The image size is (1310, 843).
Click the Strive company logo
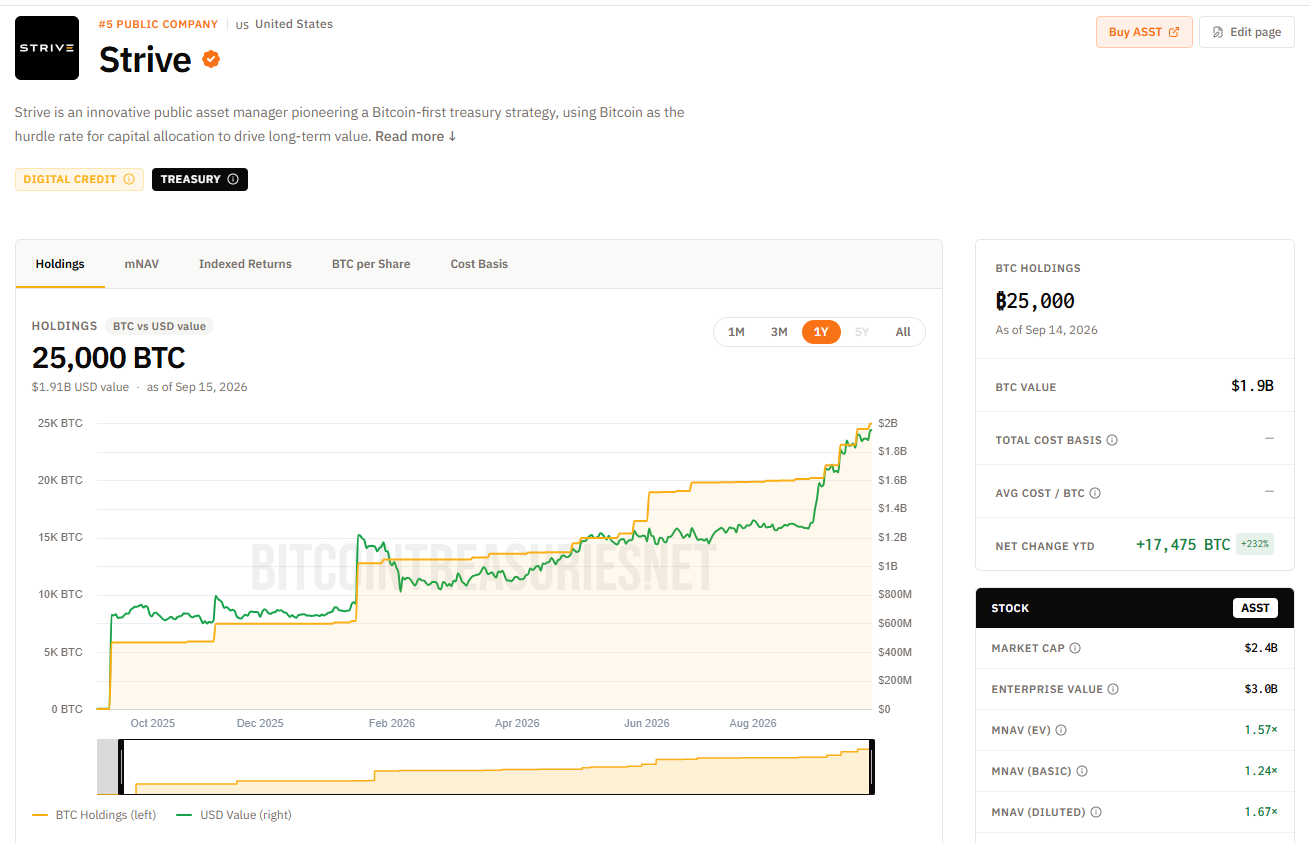pos(47,48)
